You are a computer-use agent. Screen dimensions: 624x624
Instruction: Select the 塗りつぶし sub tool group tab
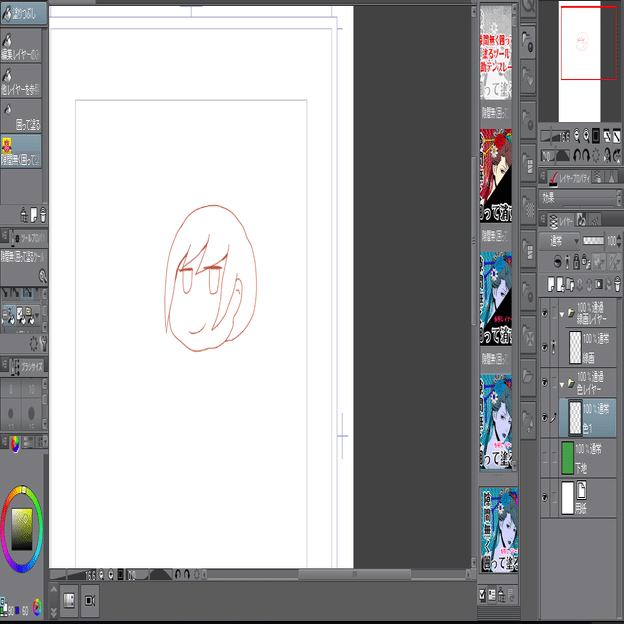point(23,14)
